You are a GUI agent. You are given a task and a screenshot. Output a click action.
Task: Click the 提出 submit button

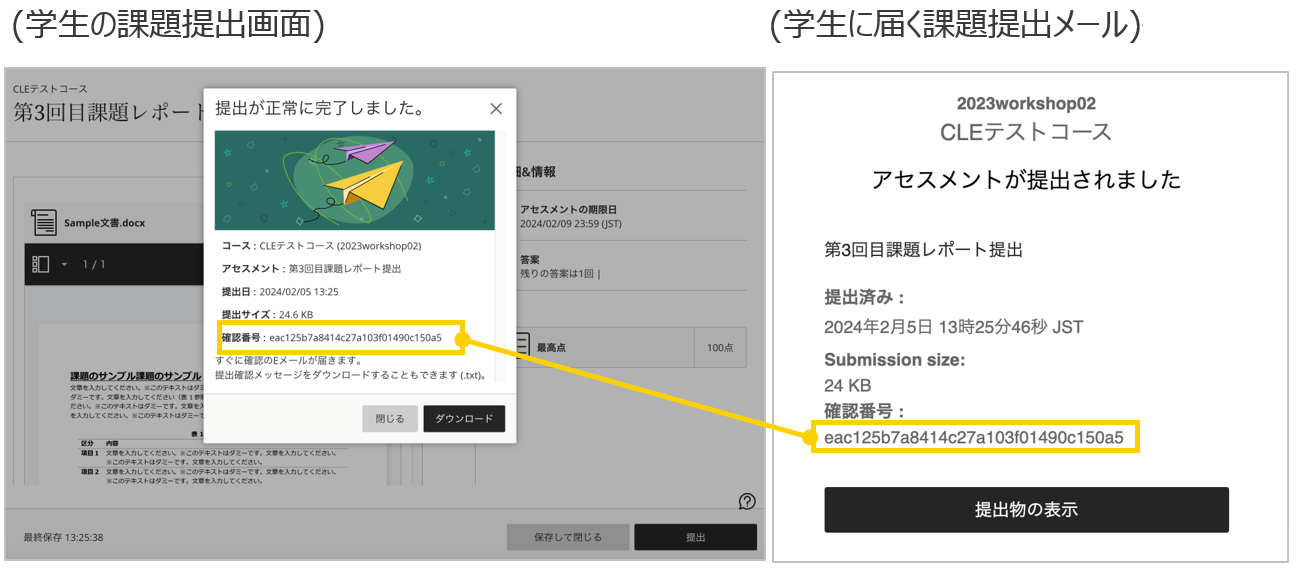coord(695,537)
